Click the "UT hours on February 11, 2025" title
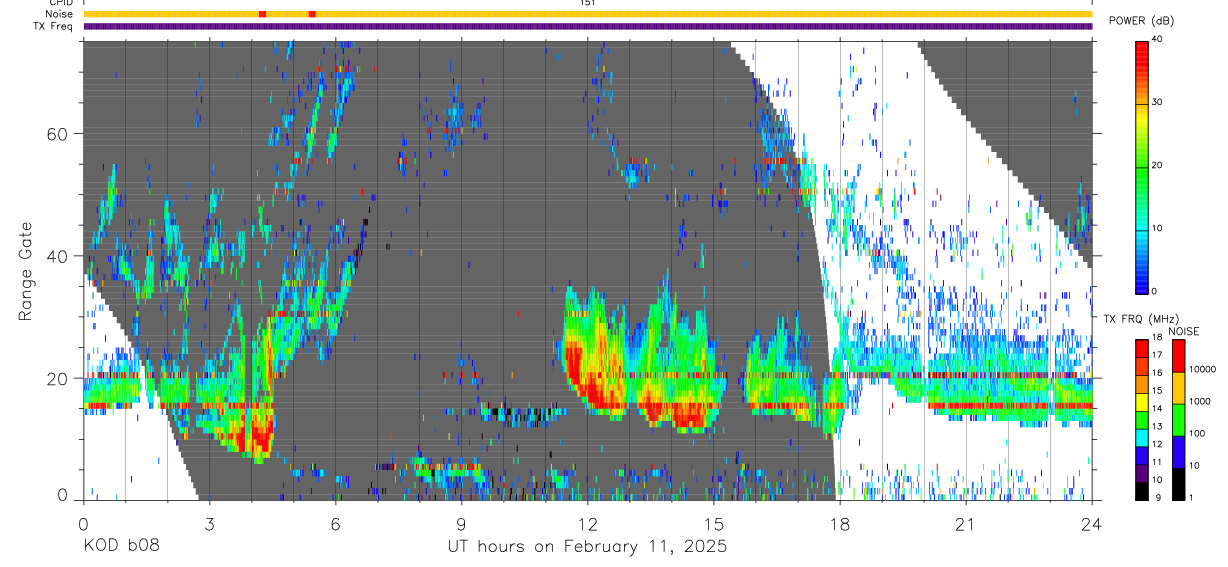 pyautogui.click(x=587, y=547)
